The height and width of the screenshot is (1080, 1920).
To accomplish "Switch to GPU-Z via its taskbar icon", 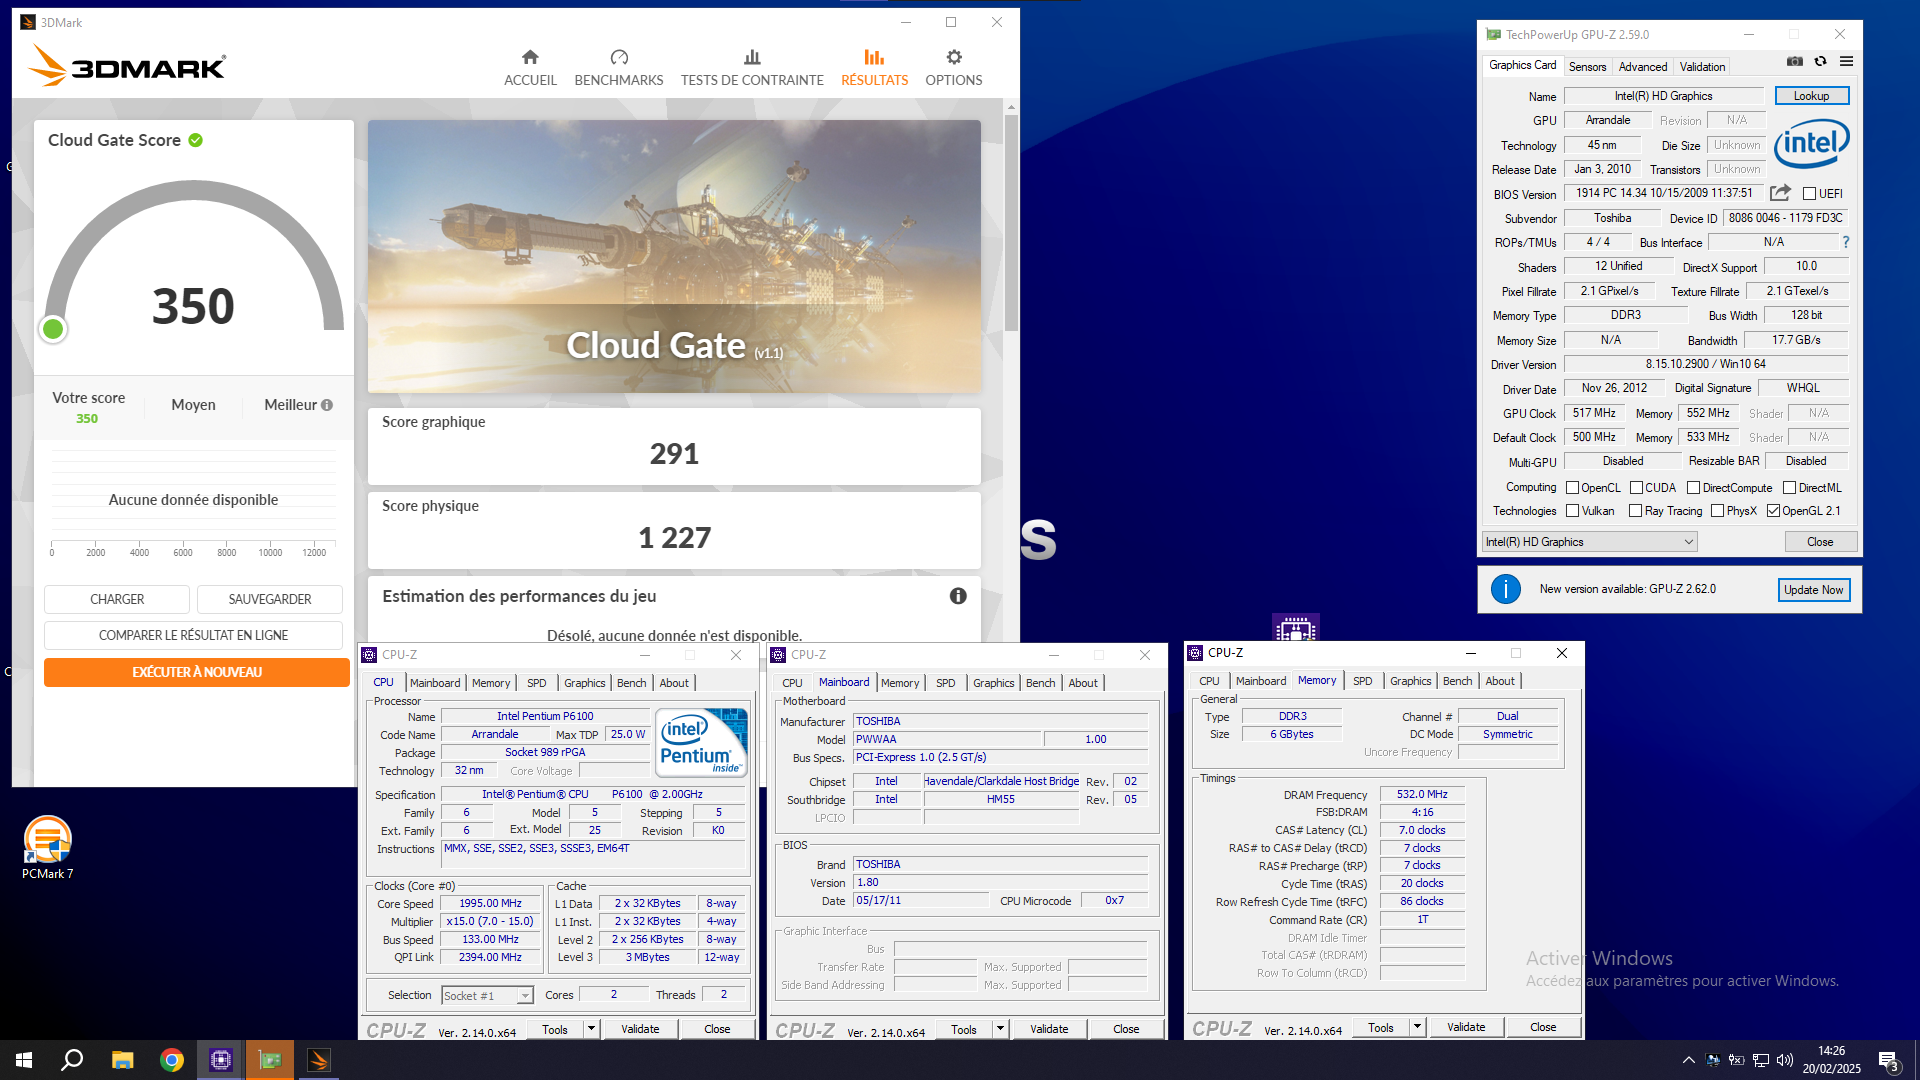I will click(x=270, y=1060).
